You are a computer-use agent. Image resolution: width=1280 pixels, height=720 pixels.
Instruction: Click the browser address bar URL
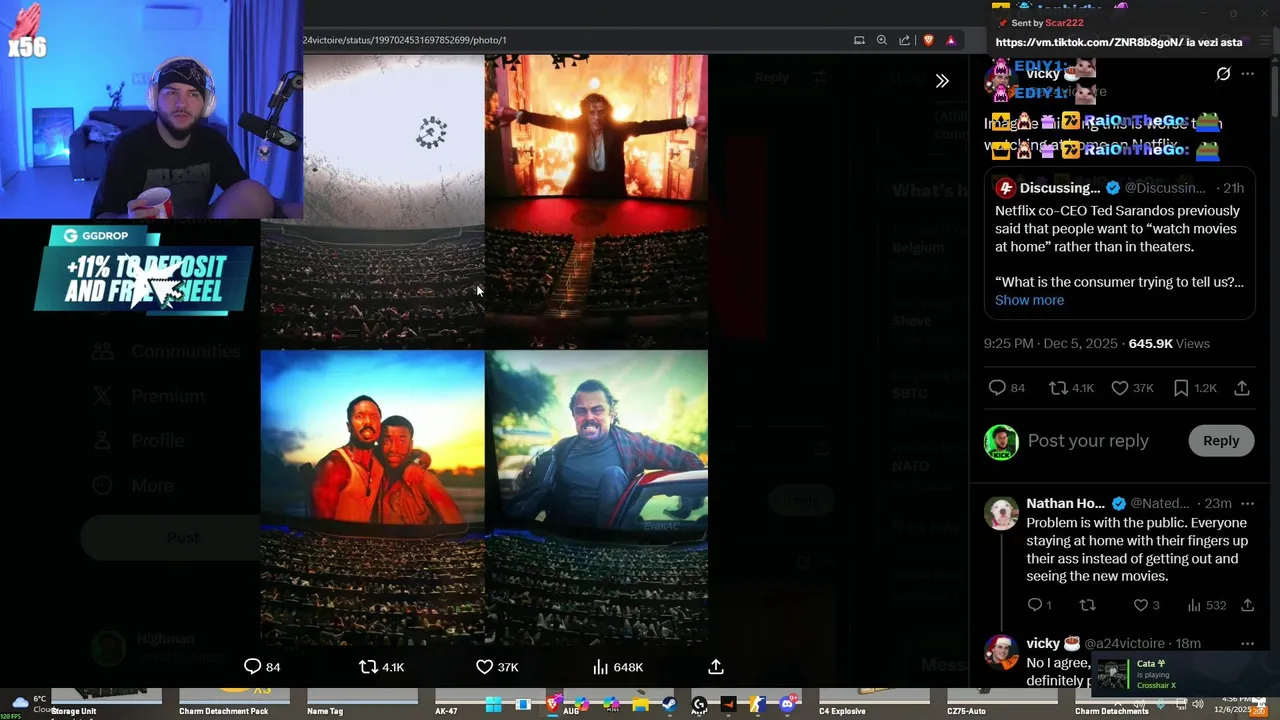405,40
